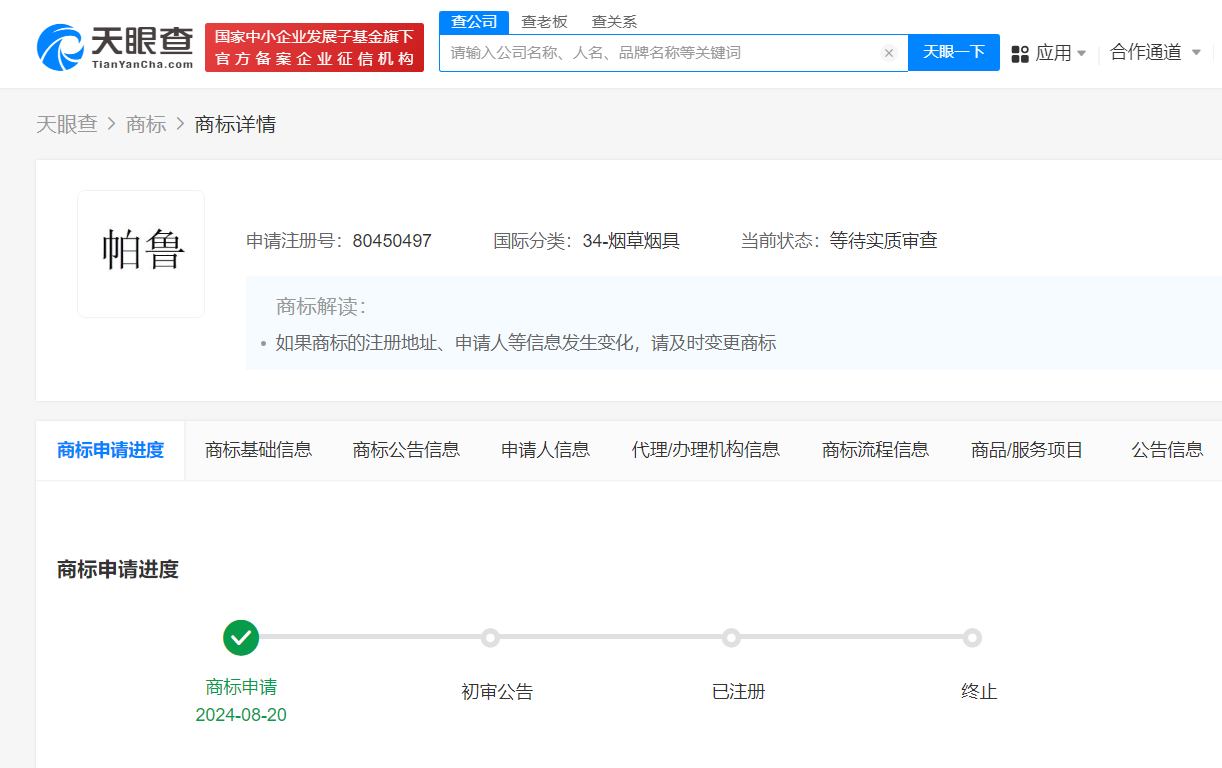This screenshot has height=768, width=1222.
Task: Click the 天眼一下 search button
Action: point(953,52)
